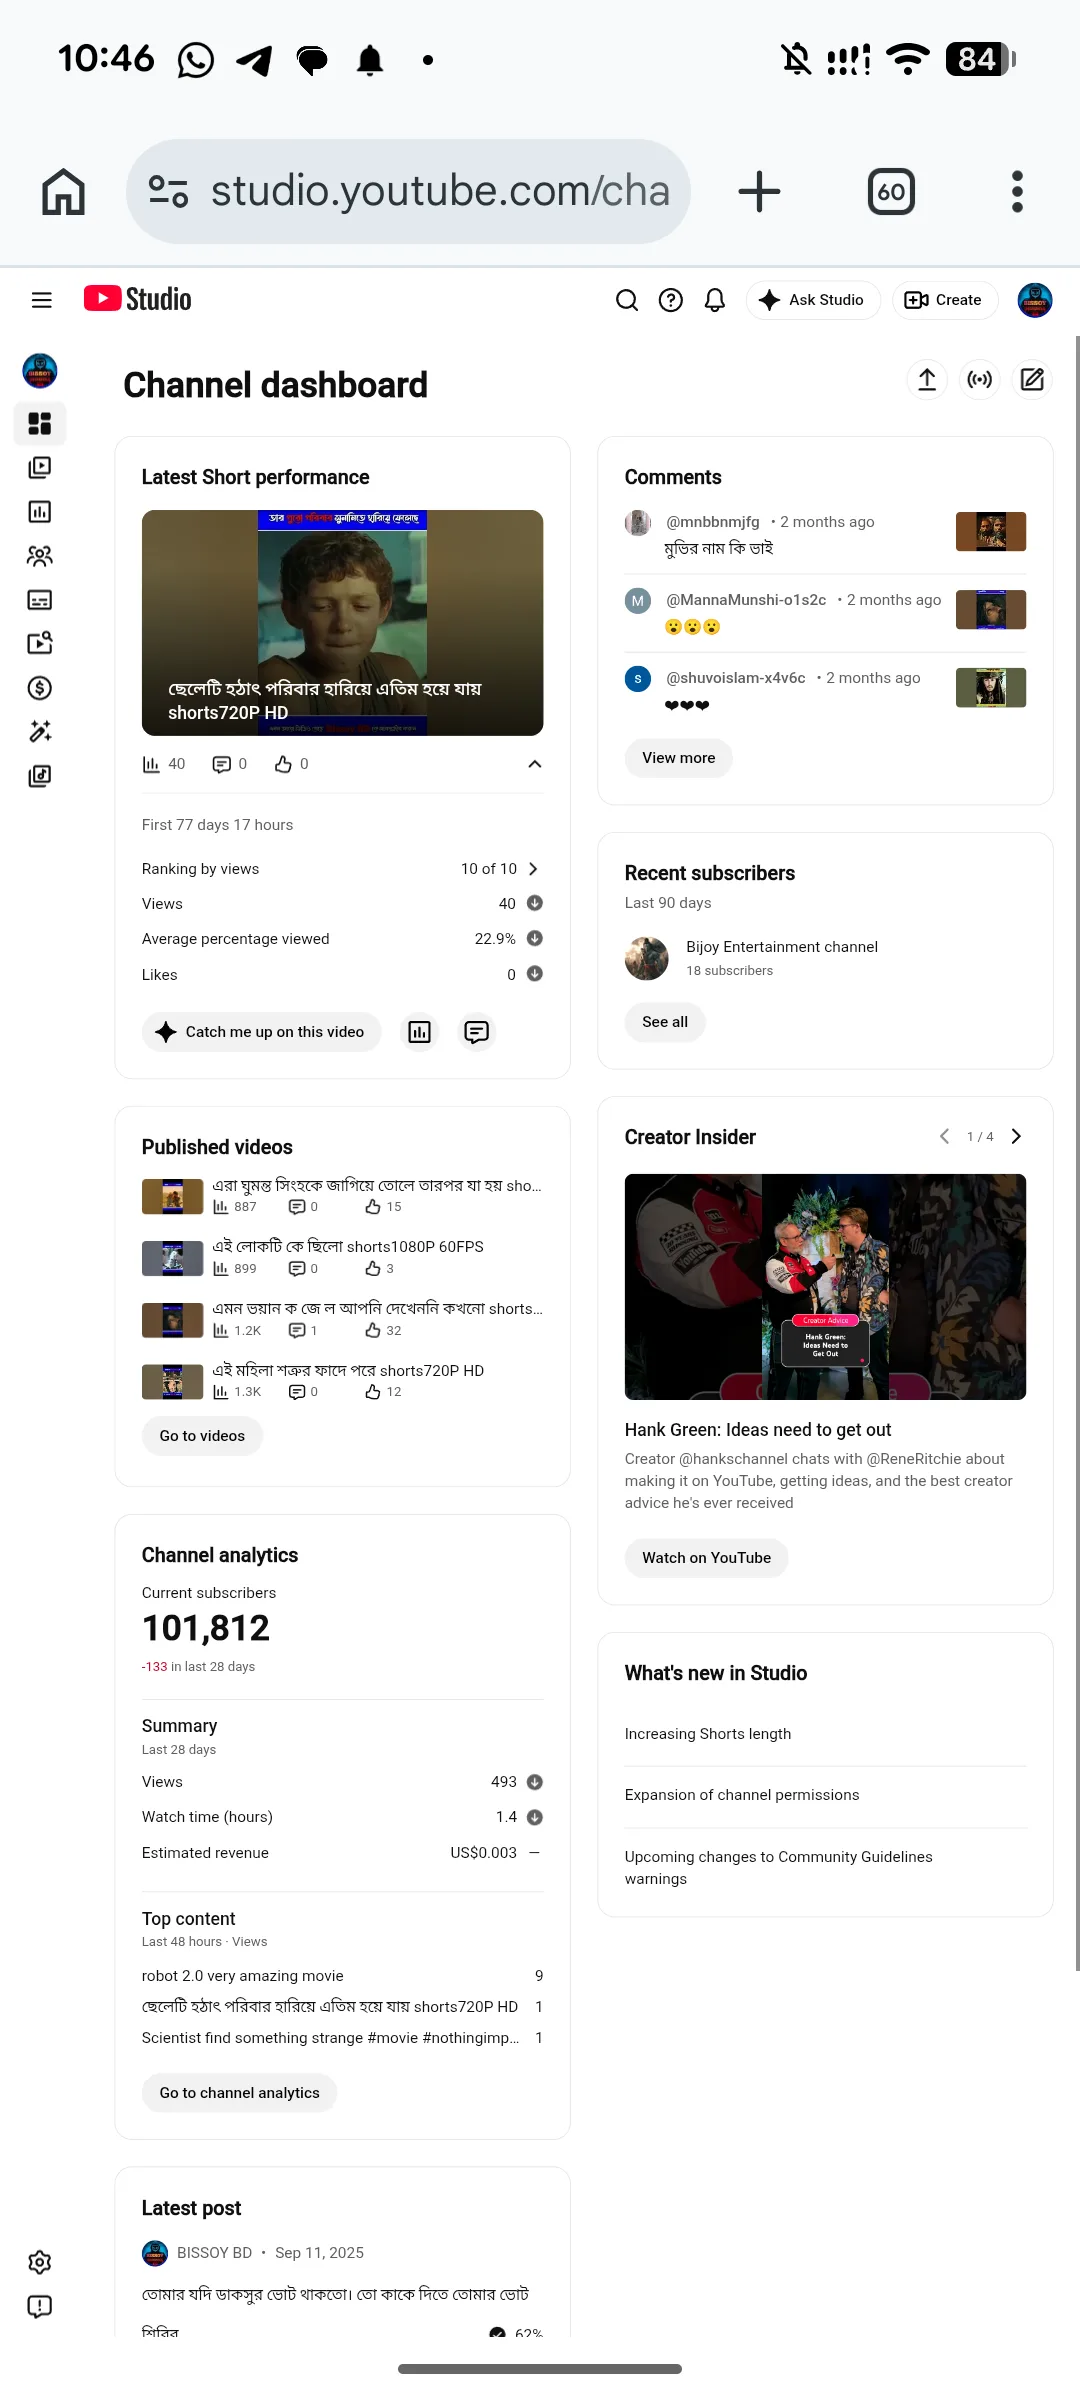Image resolution: width=1080 pixels, height=2400 pixels.
Task: Open the hamburger navigation menu
Action: [41, 300]
